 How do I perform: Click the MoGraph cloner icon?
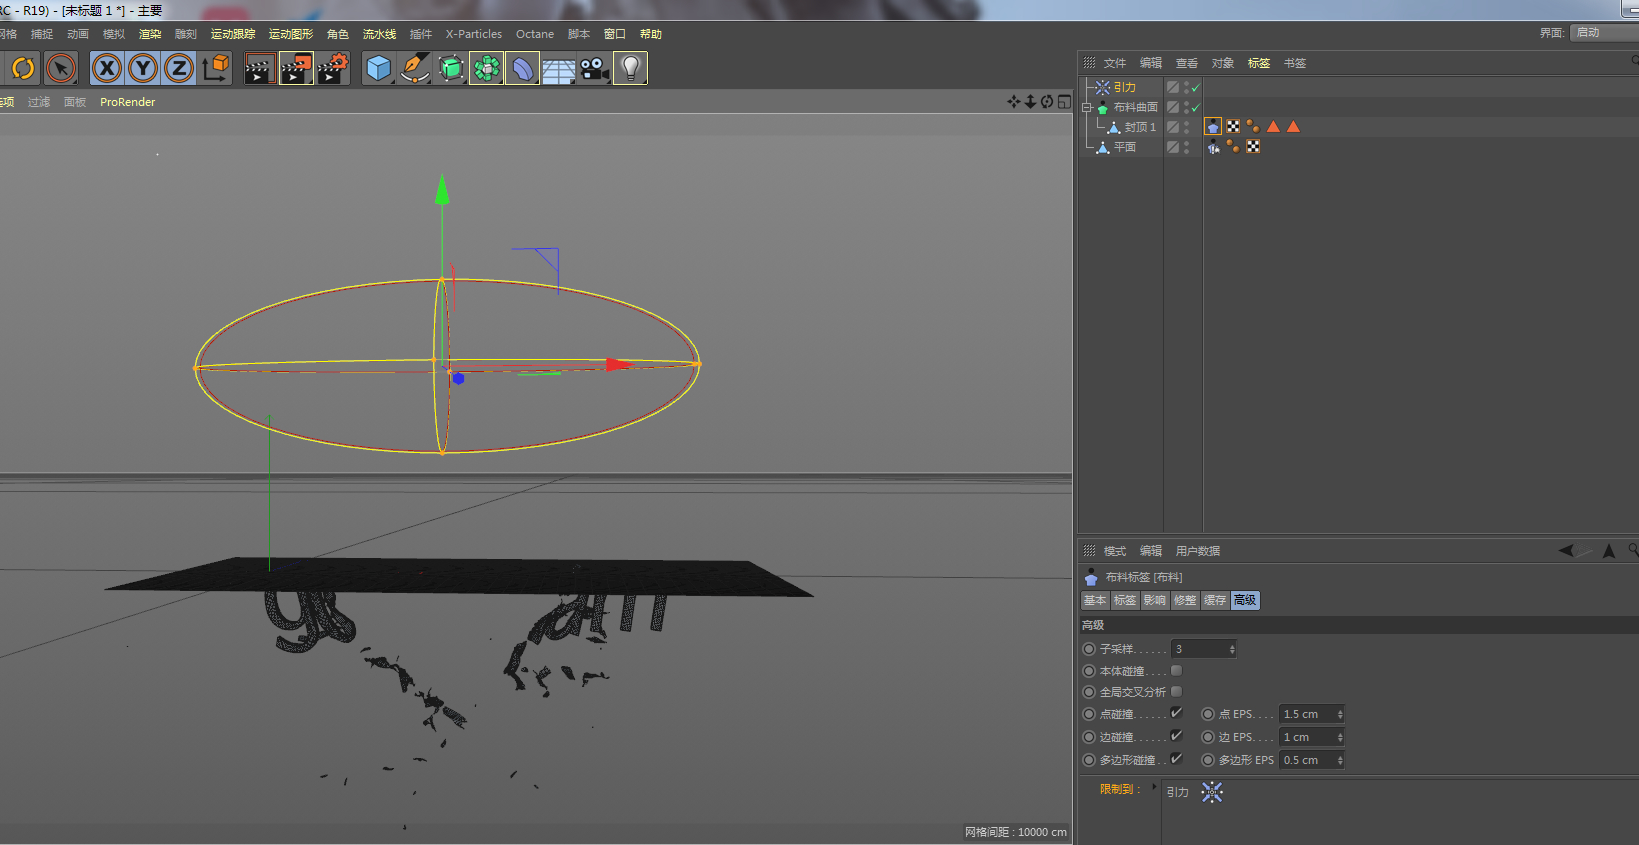coord(487,68)
